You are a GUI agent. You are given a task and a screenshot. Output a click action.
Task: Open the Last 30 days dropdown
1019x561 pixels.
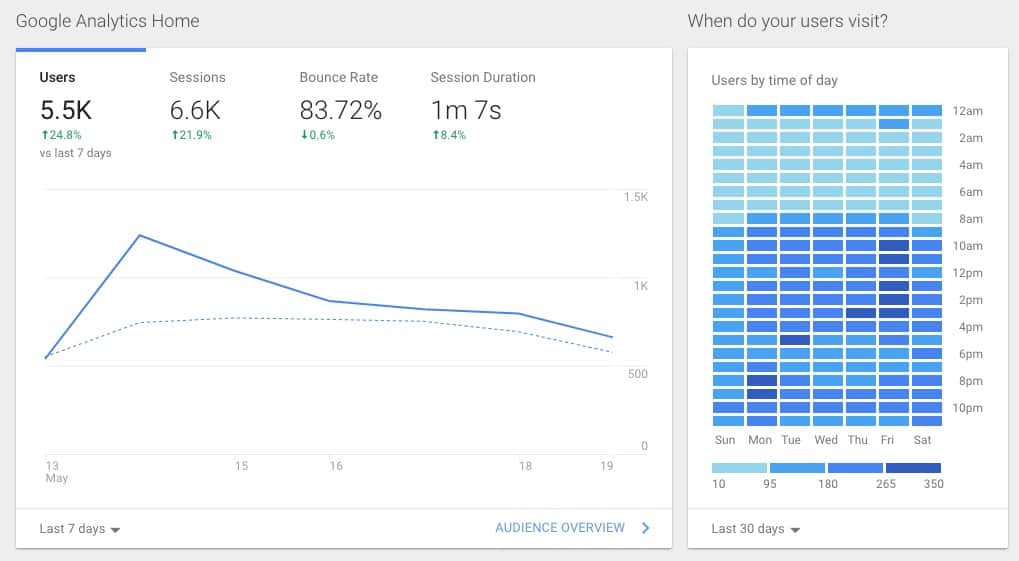coord(755,528)
